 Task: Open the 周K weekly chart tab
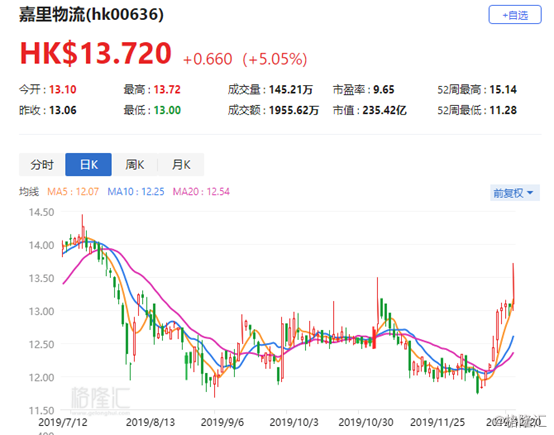pyautogui.click(x=135, y=165)
